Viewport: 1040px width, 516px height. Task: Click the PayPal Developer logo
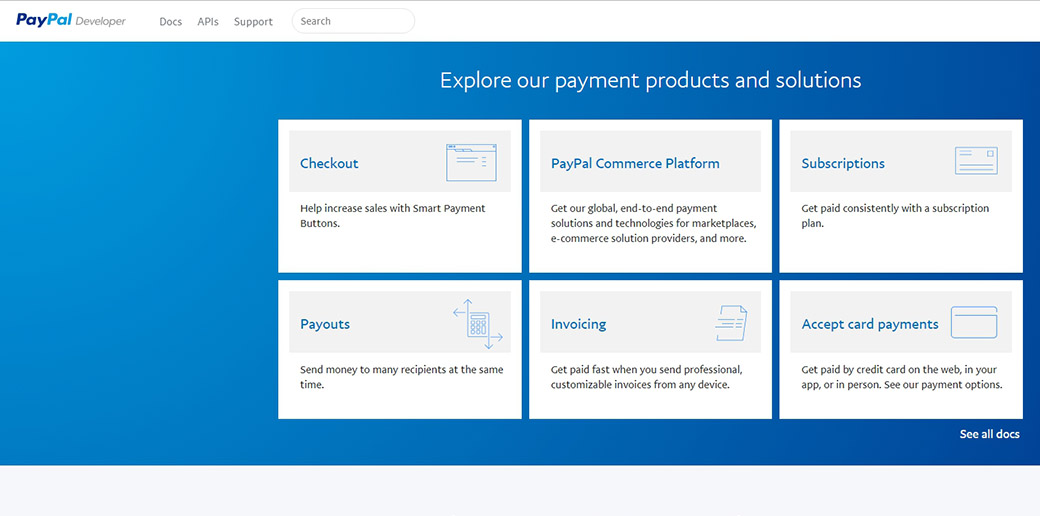(x=71, y=21)
